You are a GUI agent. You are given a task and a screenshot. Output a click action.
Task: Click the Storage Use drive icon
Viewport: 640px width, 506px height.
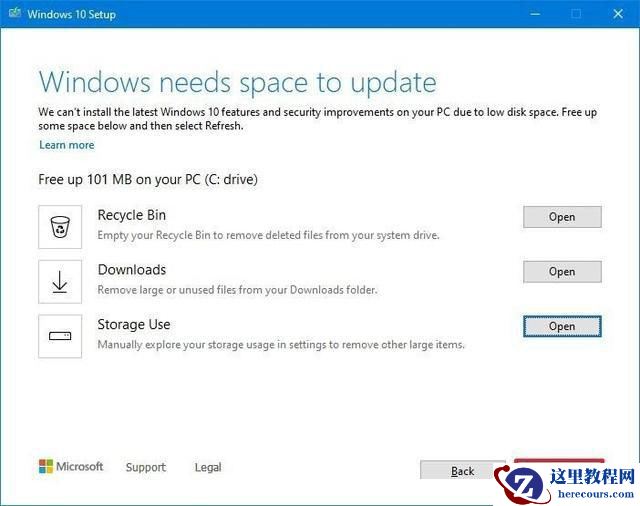(60, 336)
